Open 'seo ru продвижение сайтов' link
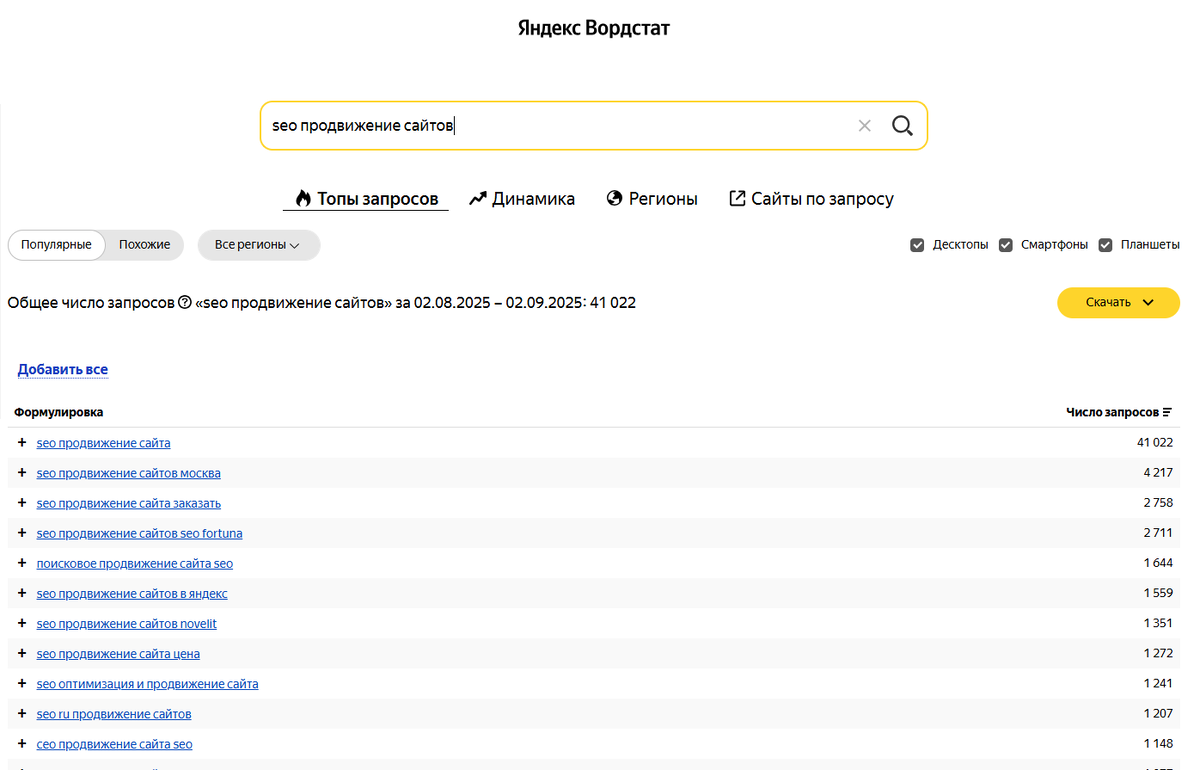The height and width of the screenshot is (770, 1200). point(114,714)
